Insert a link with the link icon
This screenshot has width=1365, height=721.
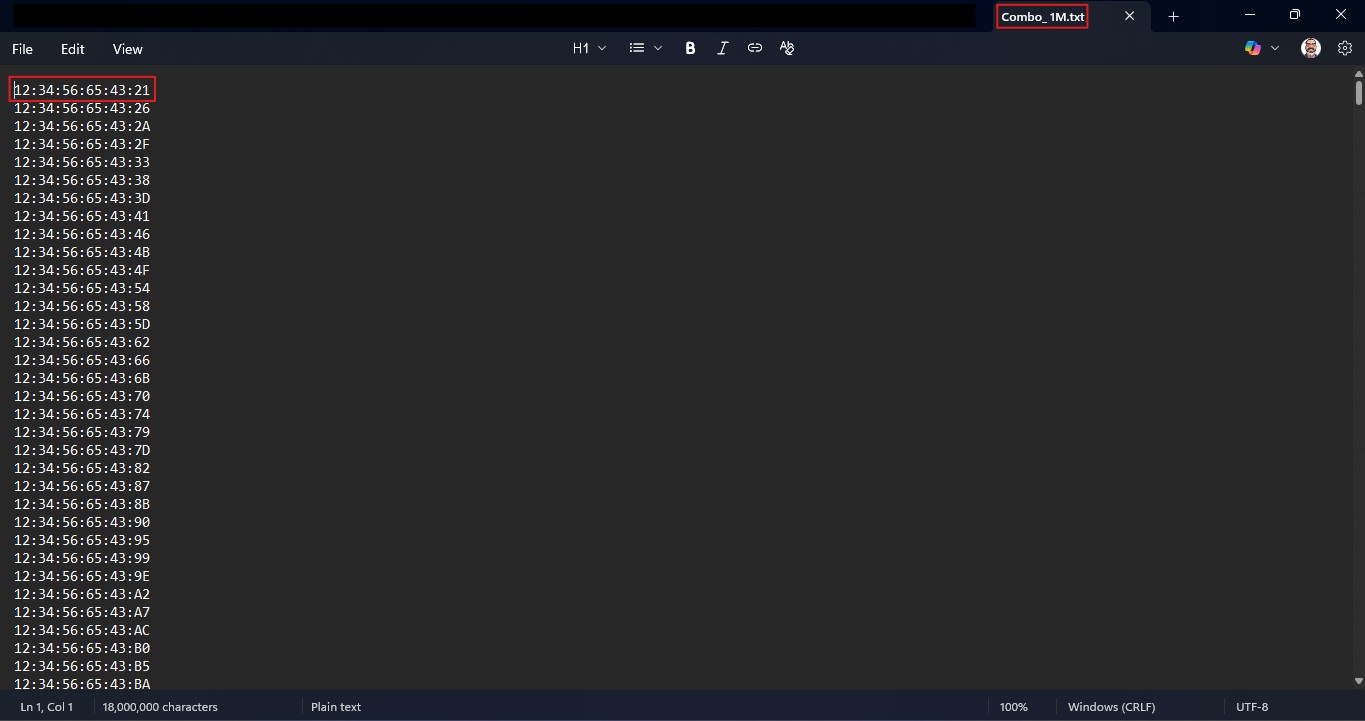755,48
